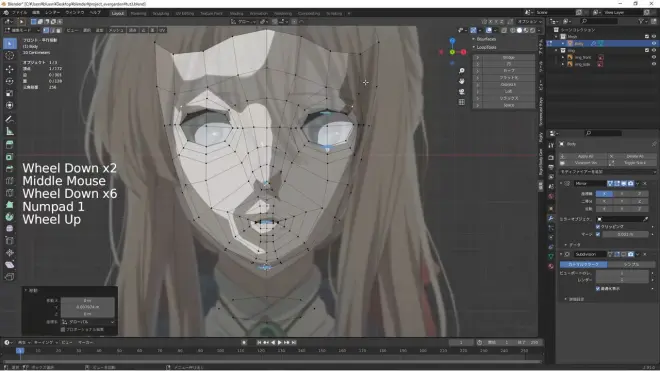Select the Poly Build tool

click(x=10, y=205)
